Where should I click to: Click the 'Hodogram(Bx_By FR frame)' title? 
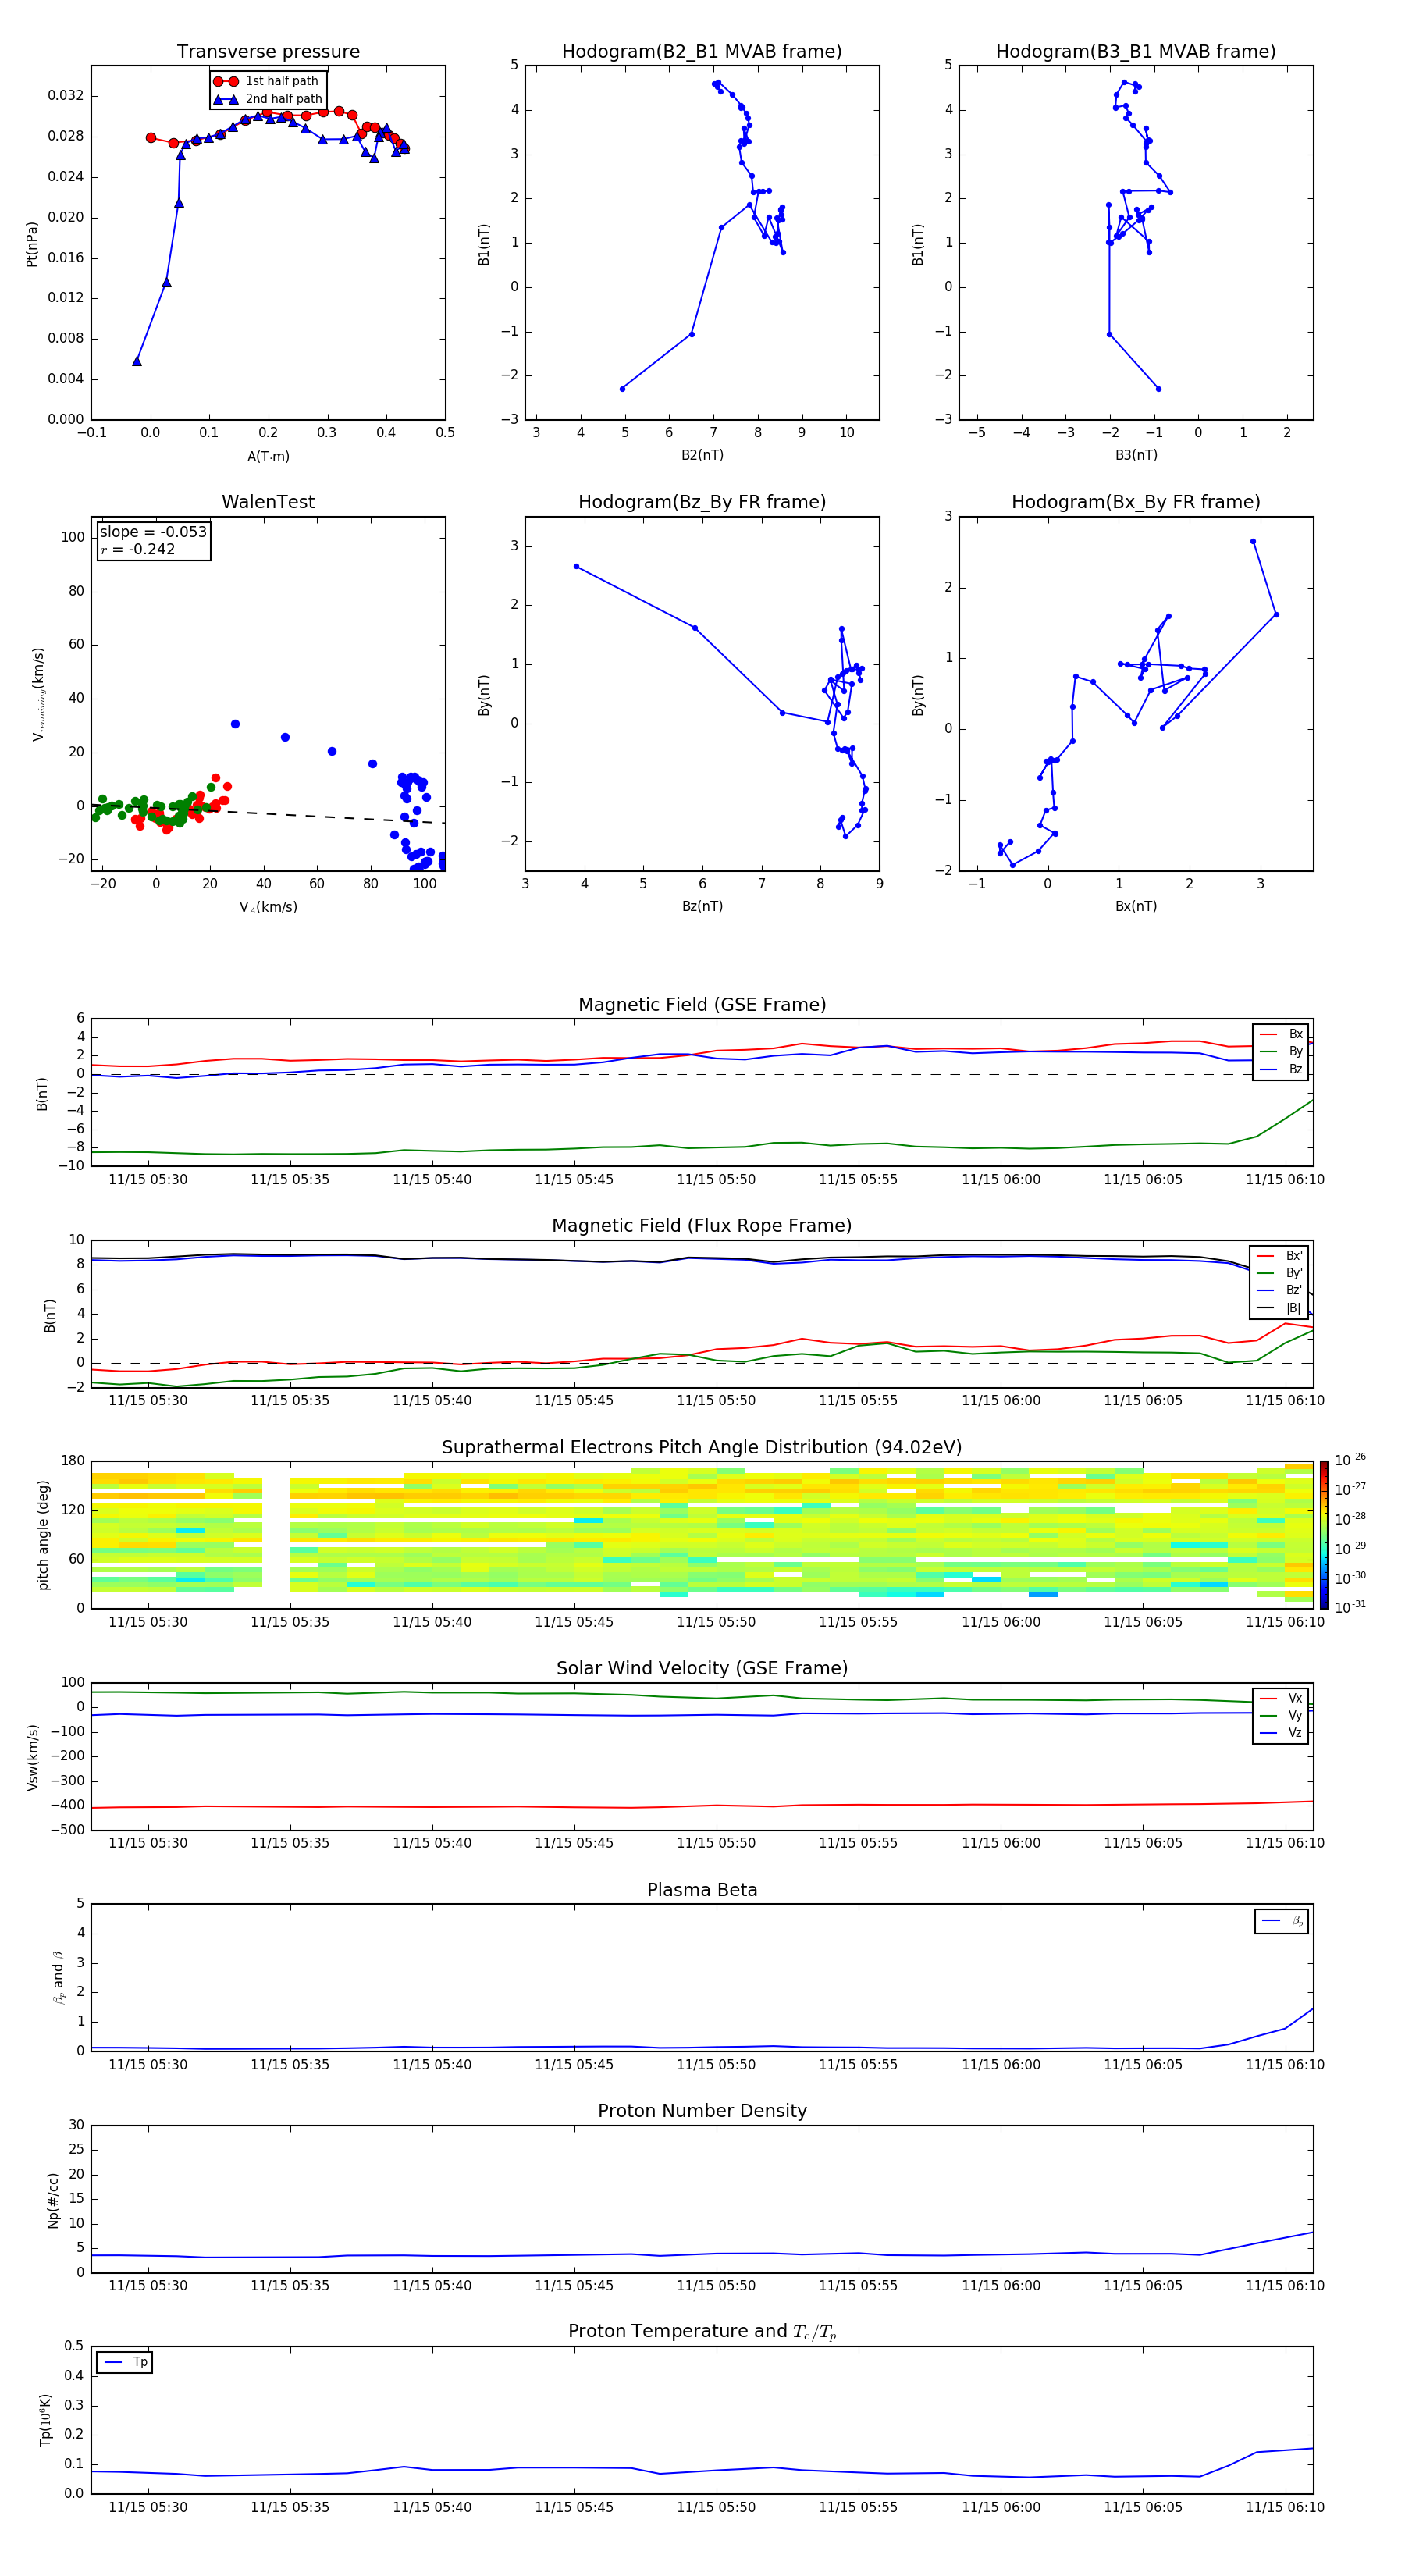(x=1136, y=502)
